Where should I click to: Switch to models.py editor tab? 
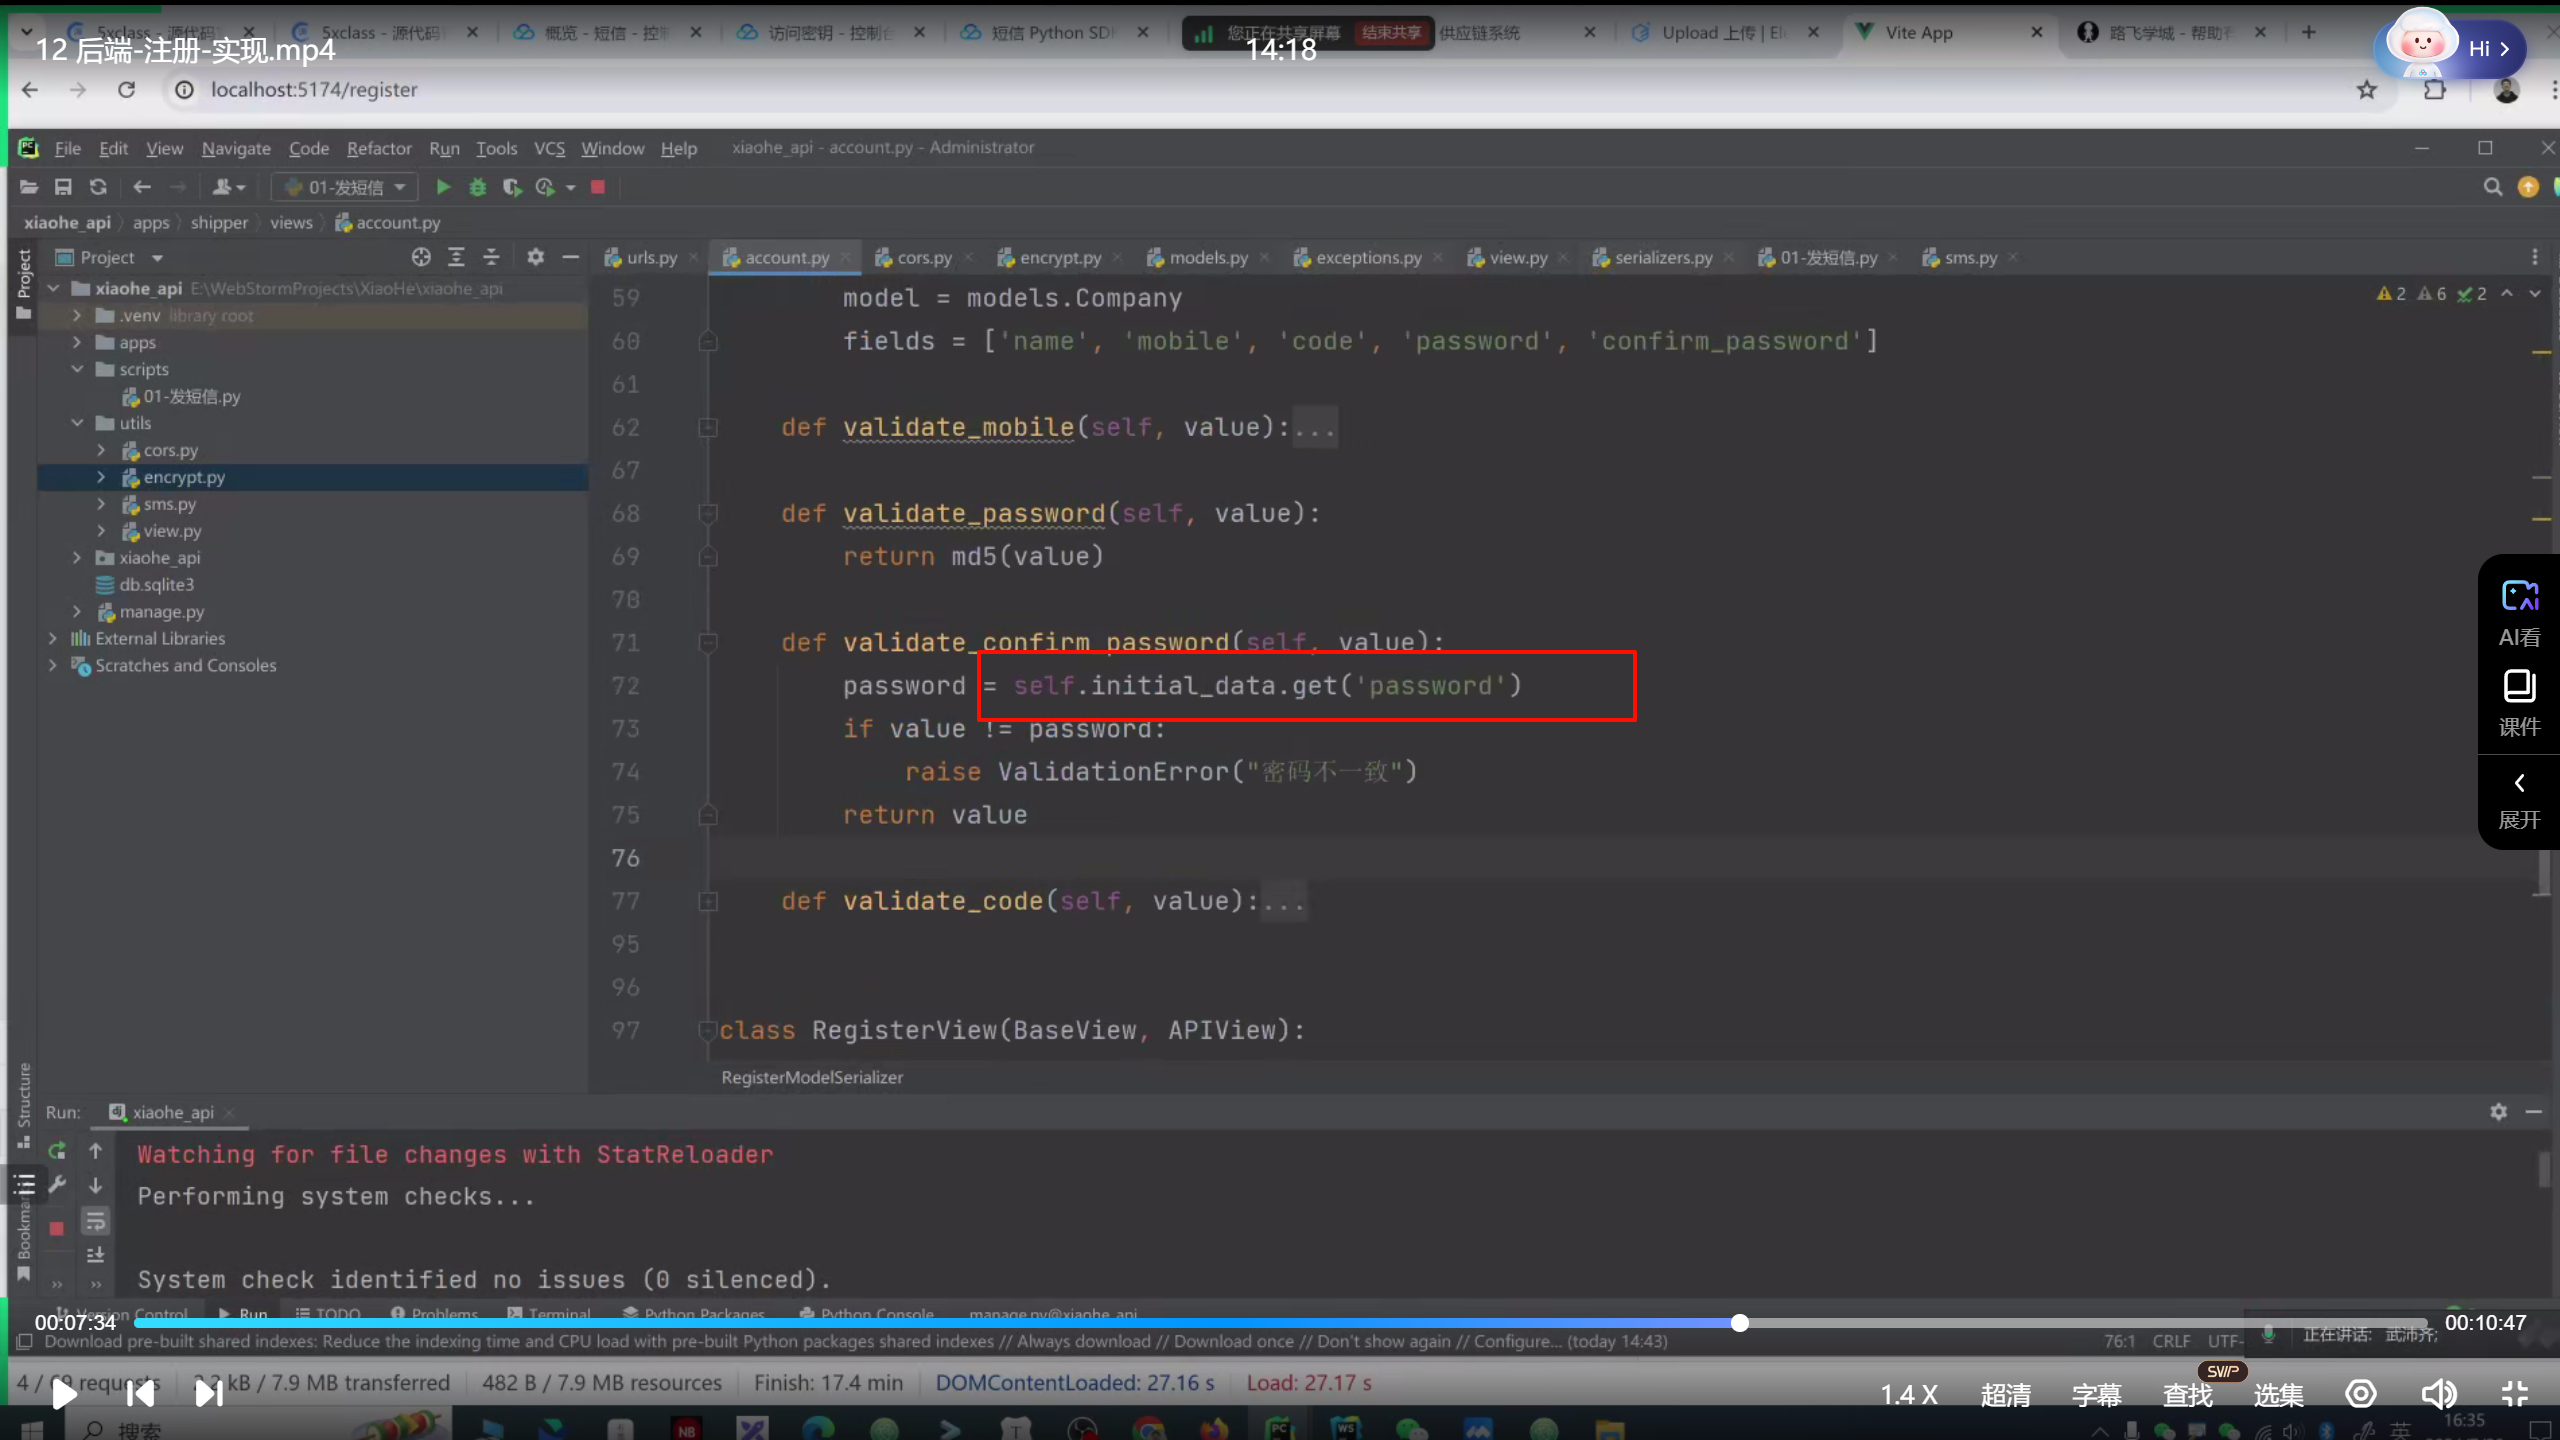click(x=1208, y=258)
